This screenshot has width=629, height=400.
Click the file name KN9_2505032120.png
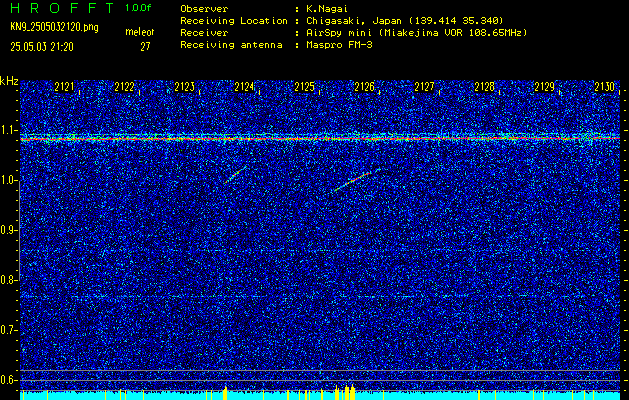coord(54,28)
